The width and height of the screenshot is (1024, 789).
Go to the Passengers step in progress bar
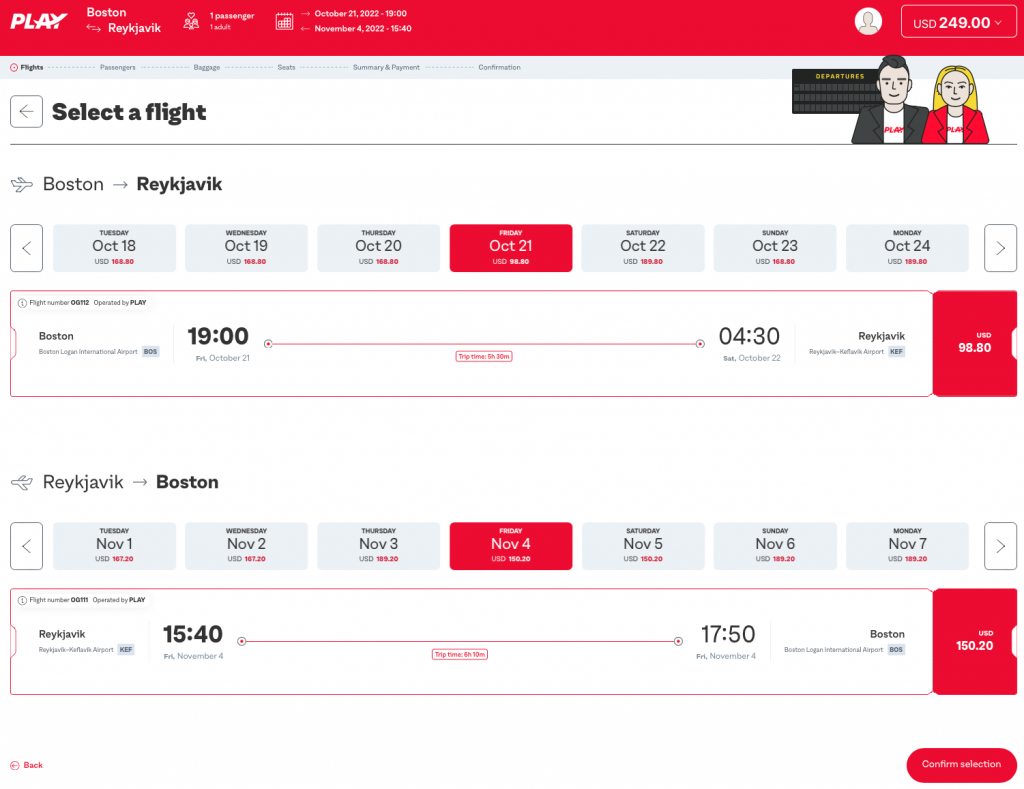pos(118,68)
